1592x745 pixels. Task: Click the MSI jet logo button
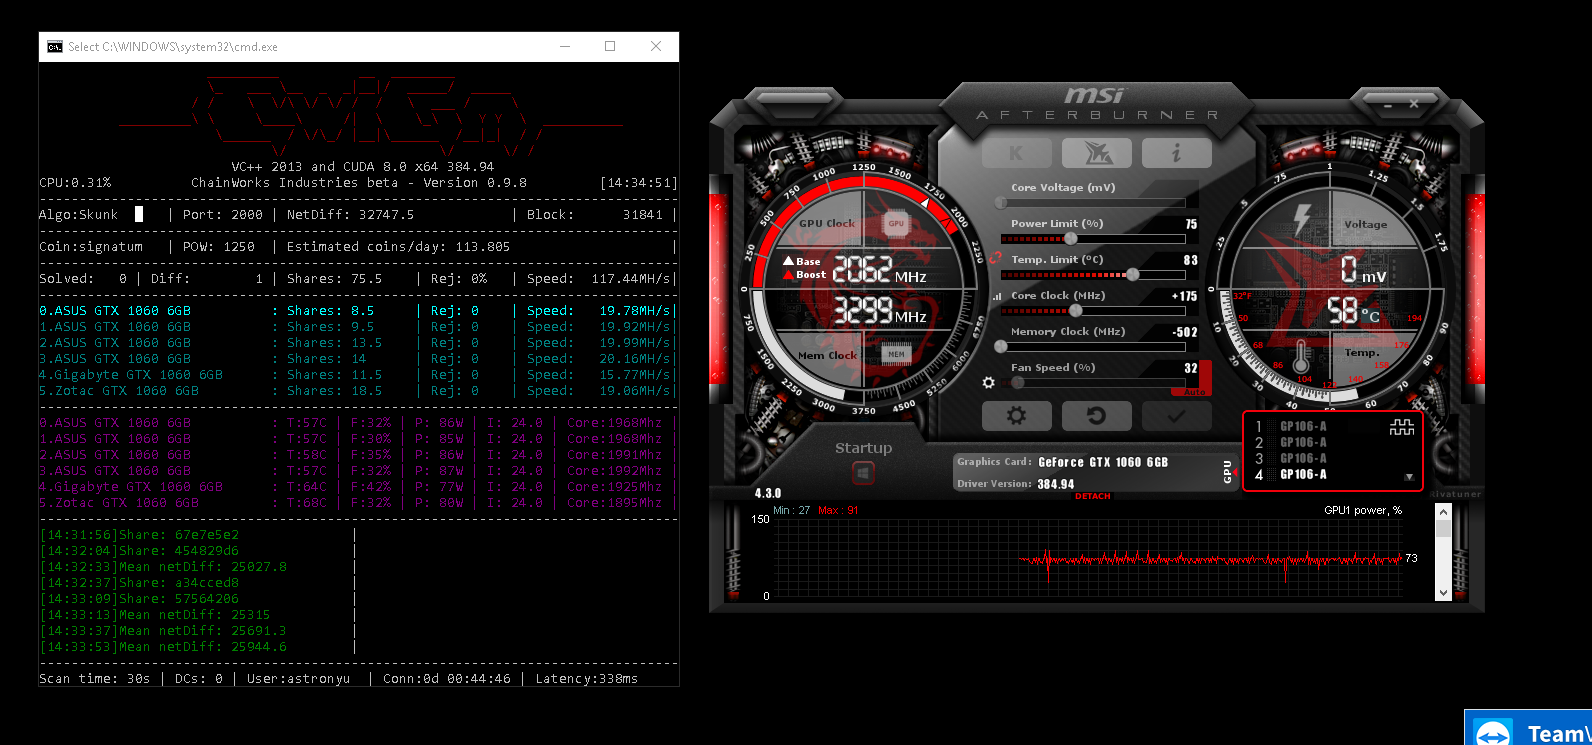[1096, 153]
